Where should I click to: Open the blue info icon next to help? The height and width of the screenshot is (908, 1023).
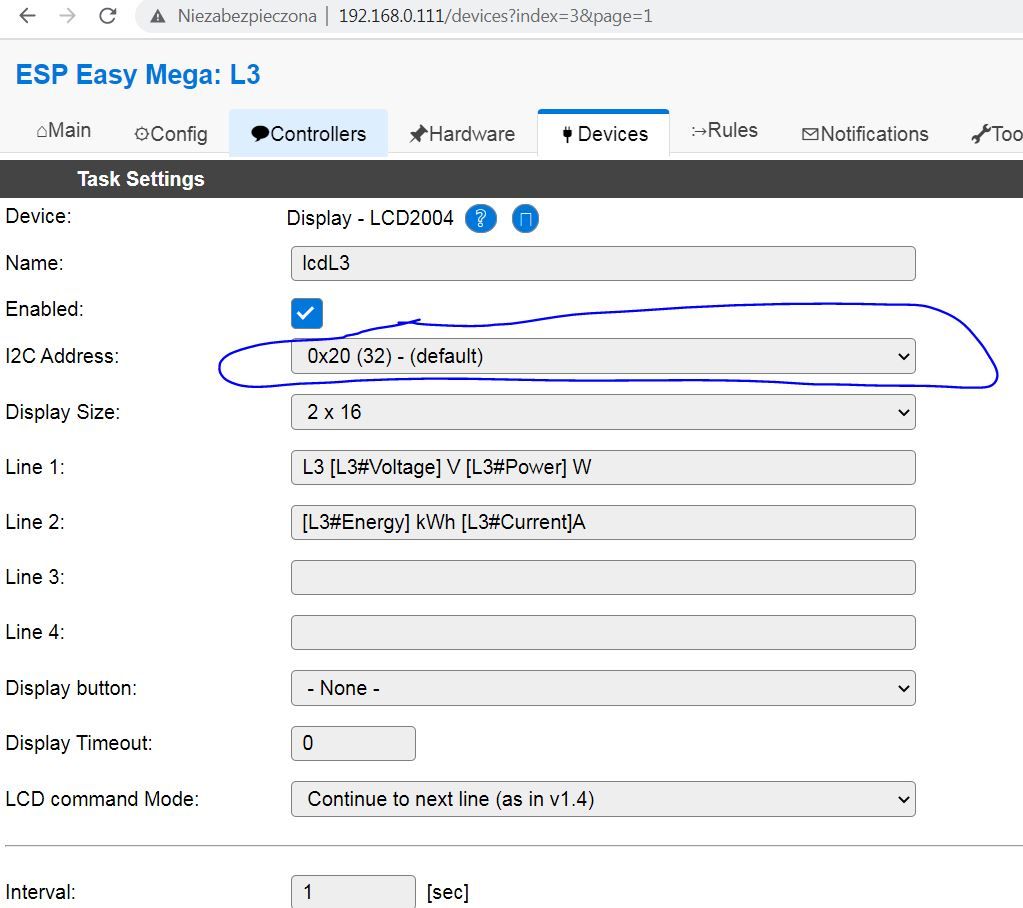coord(525,219)
